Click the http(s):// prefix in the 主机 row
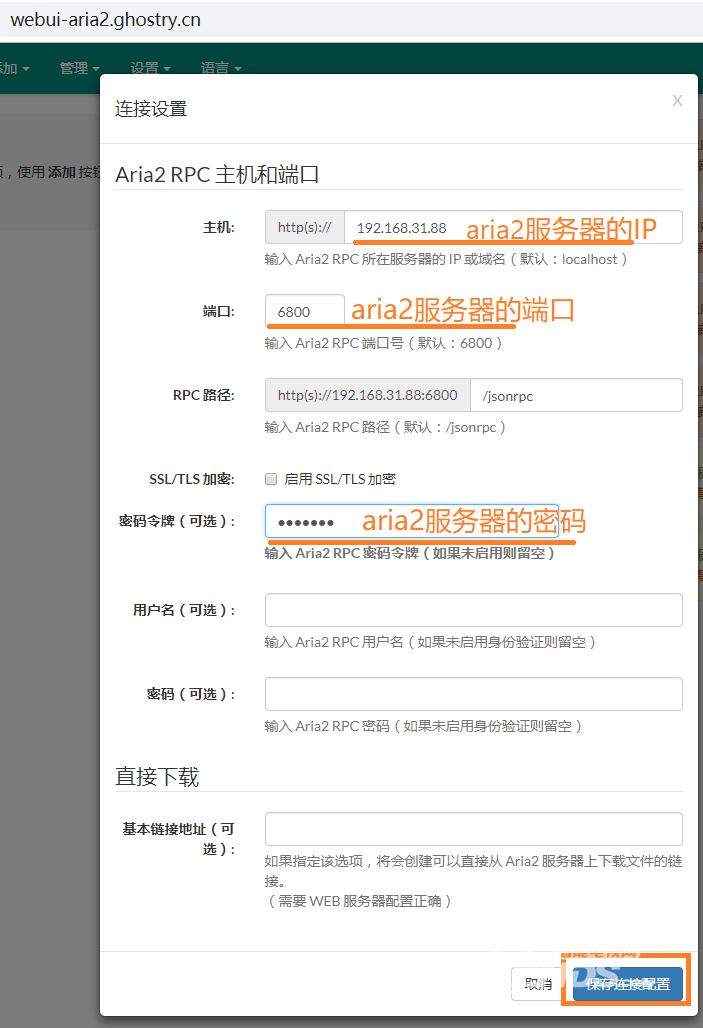The width and height of the screenshot is (703, 1028). click(305, 227)
